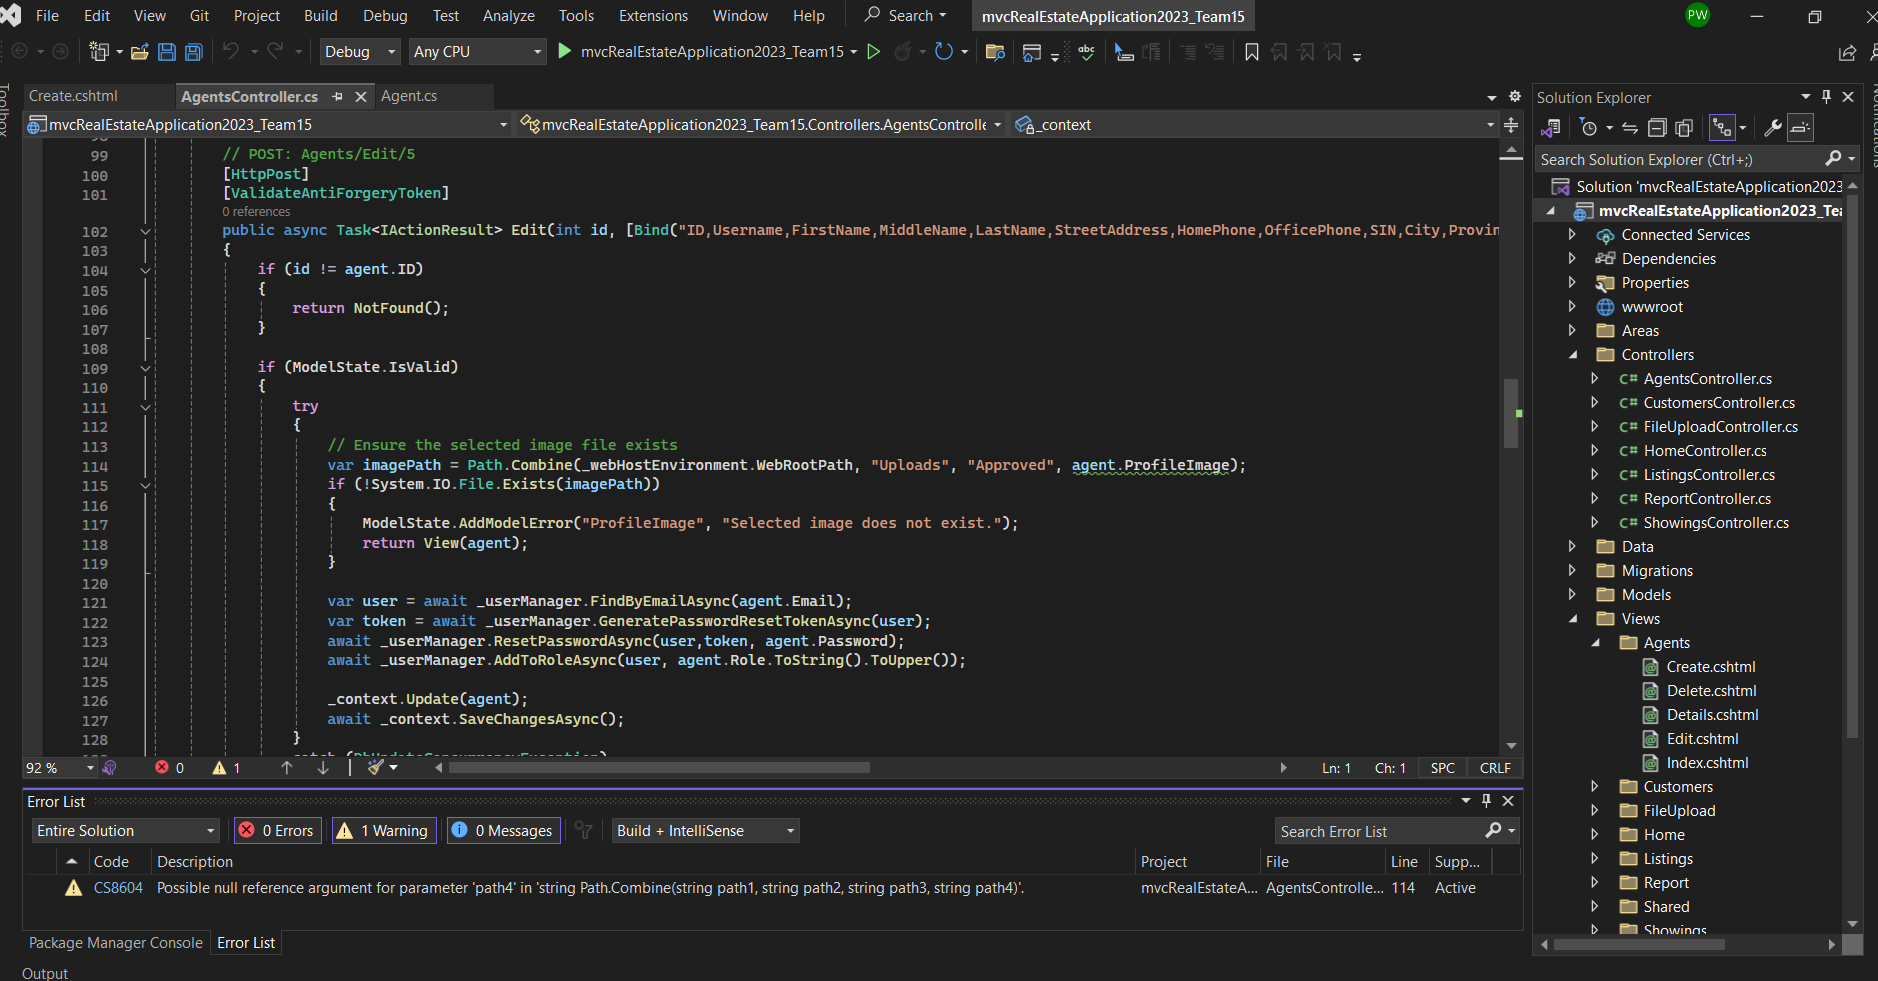1878x981 pixels.
Task: Toggle the 0 Messages filter
Action: [501, 831]
